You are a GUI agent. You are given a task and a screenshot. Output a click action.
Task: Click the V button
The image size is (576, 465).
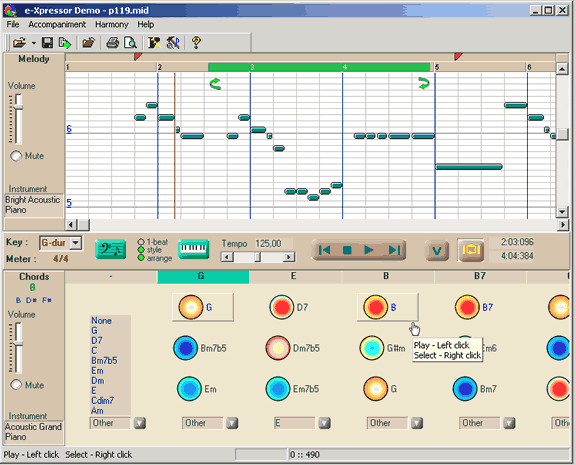tap(437, 250)
